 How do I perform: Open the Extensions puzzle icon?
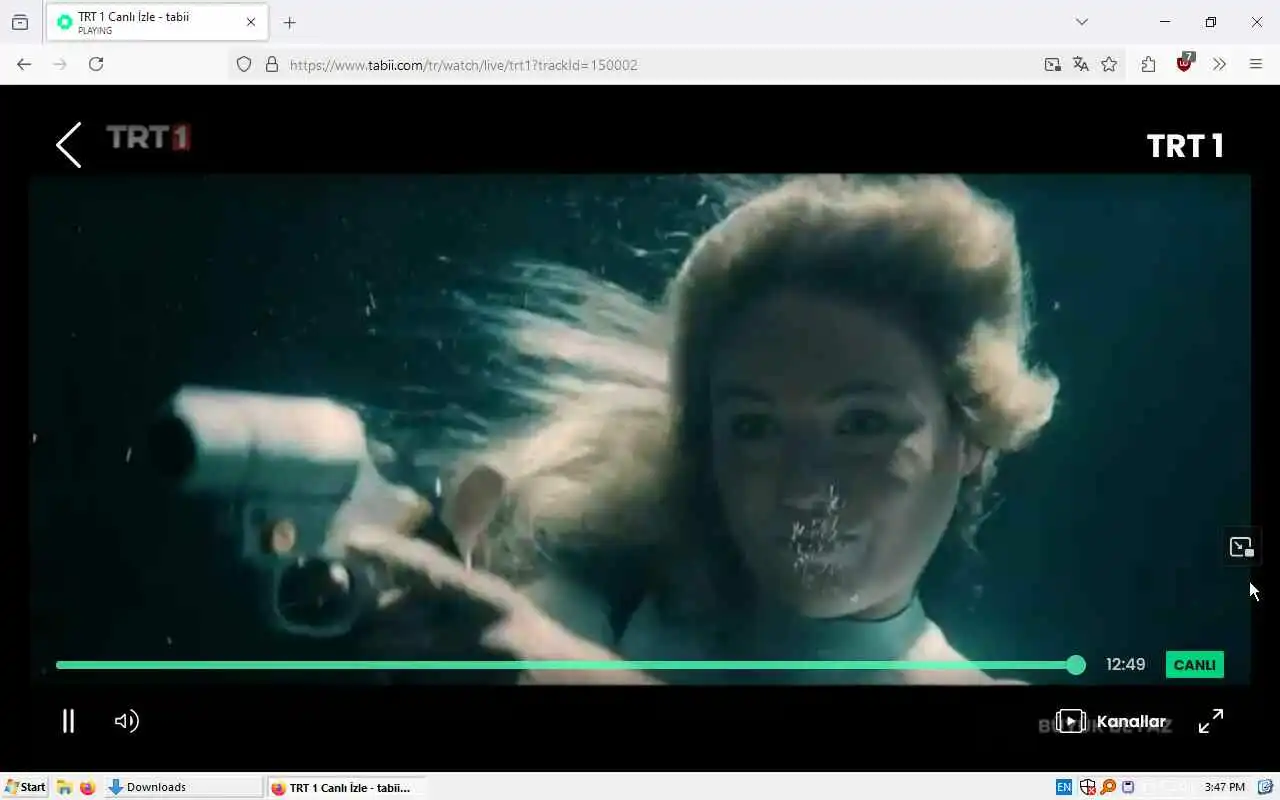(1148, 64)
